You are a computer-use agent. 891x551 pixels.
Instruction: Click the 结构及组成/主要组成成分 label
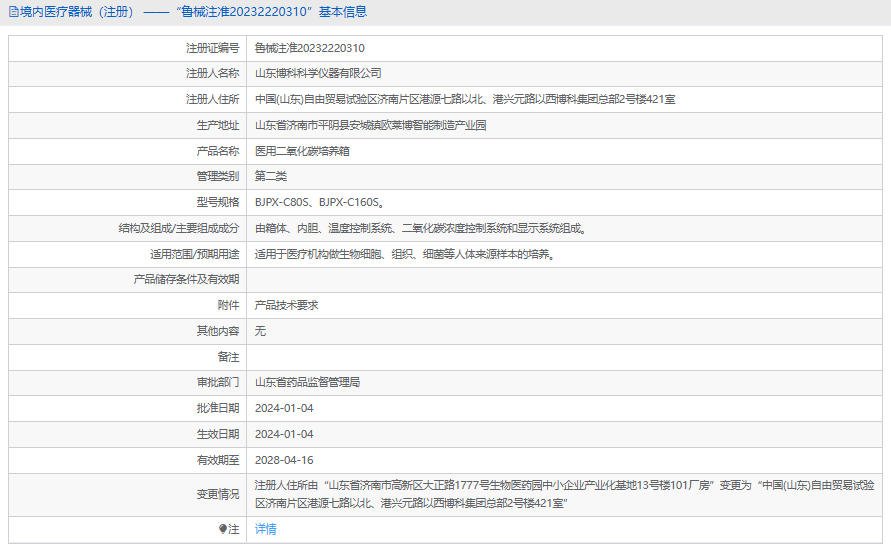coord(178,228)
